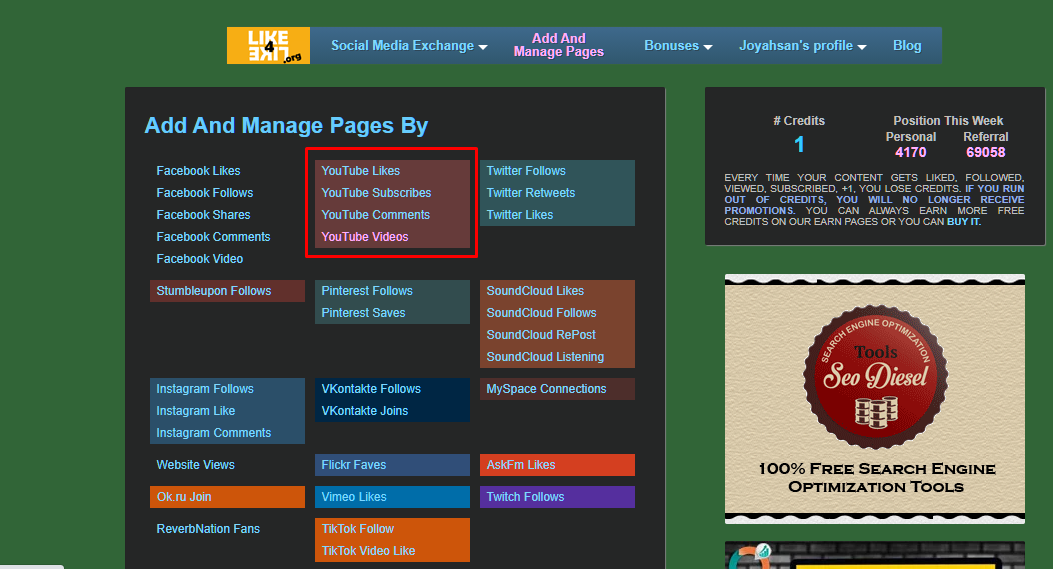Click the partially visible banner below Seo Diesel
This screenshot has width=1053, height=569.
[874, 556]
